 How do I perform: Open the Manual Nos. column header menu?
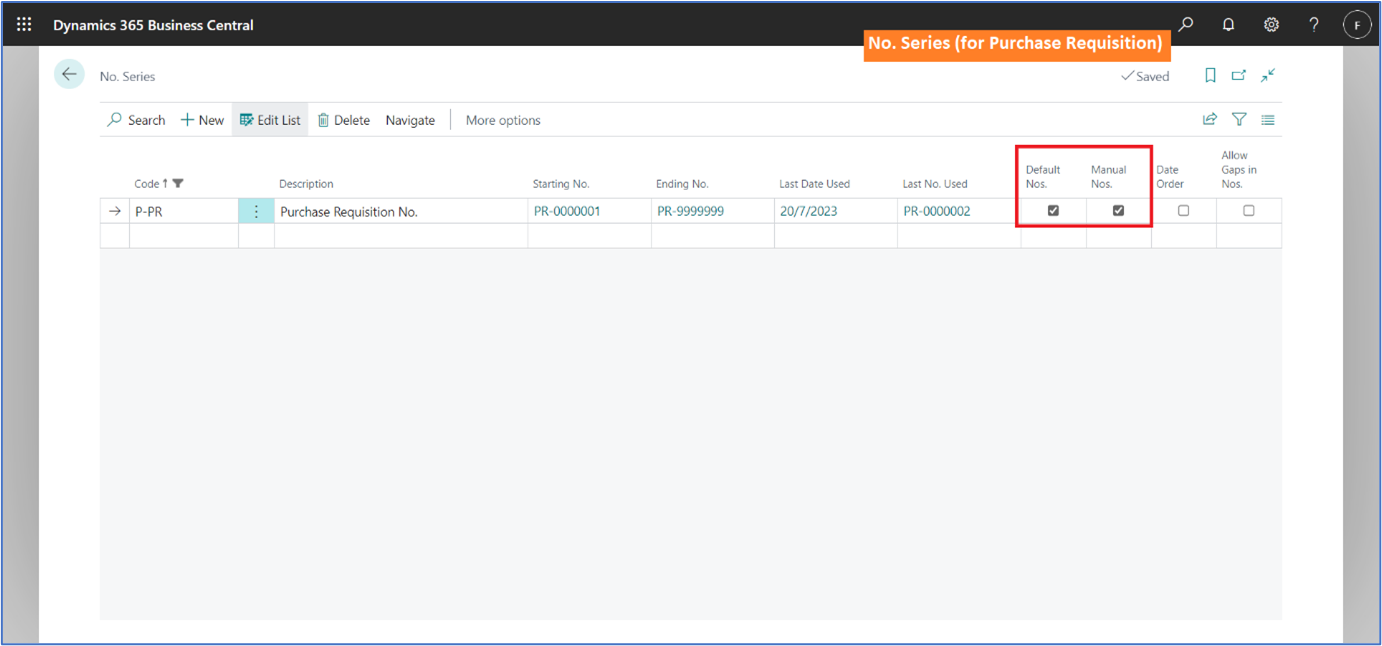pos(1108,177)
